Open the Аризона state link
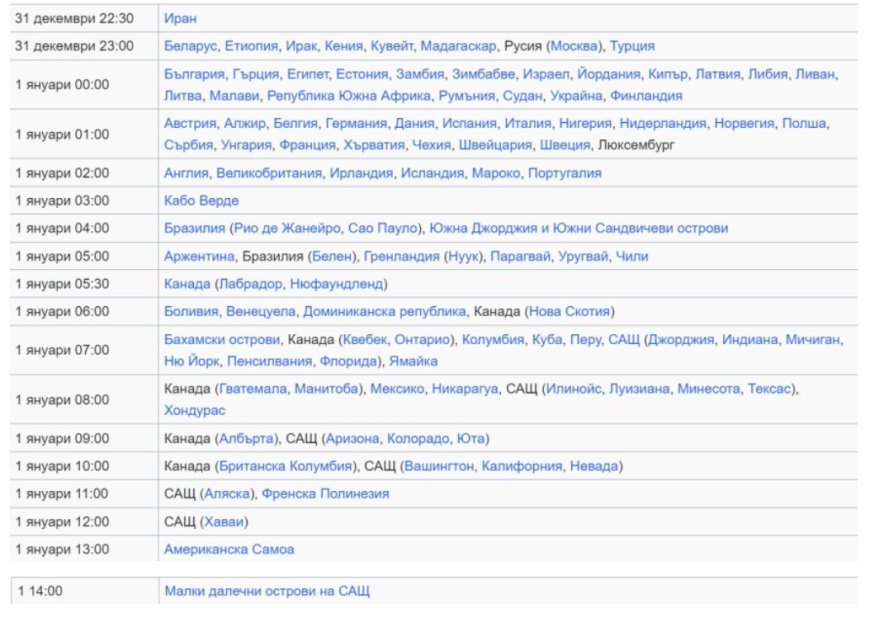Viewport: 870px width, 618px height. (353, 438)
